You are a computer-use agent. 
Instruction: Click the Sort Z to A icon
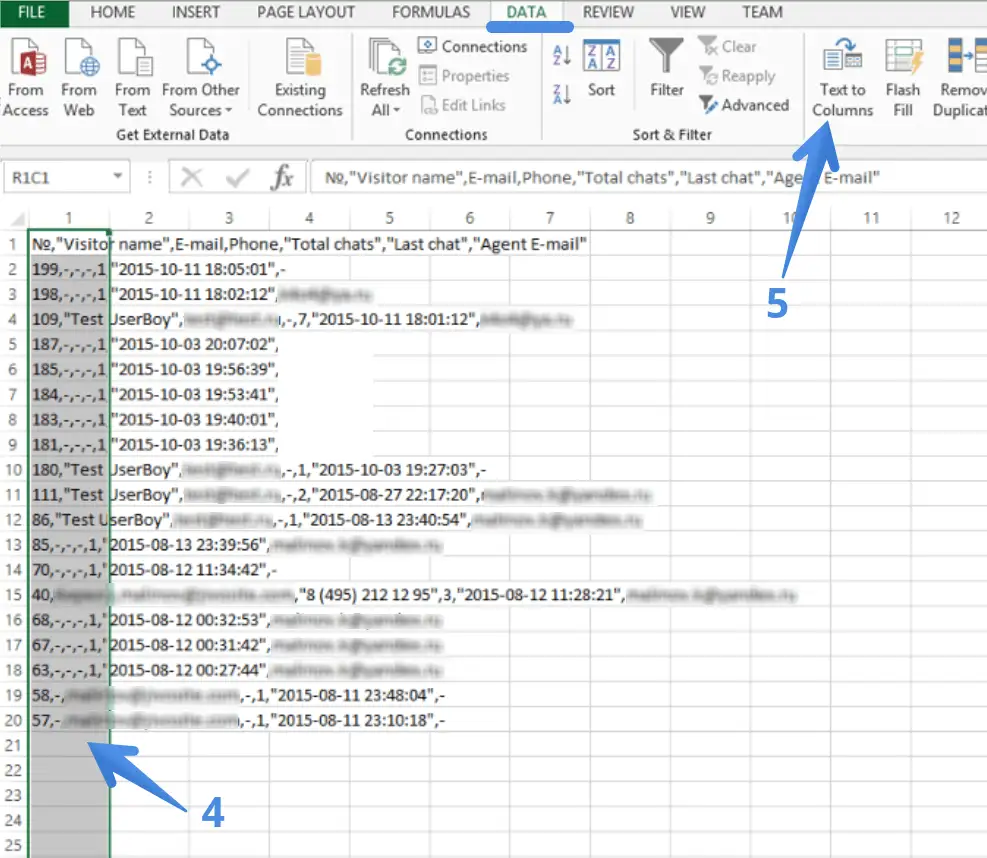point(561,94)
